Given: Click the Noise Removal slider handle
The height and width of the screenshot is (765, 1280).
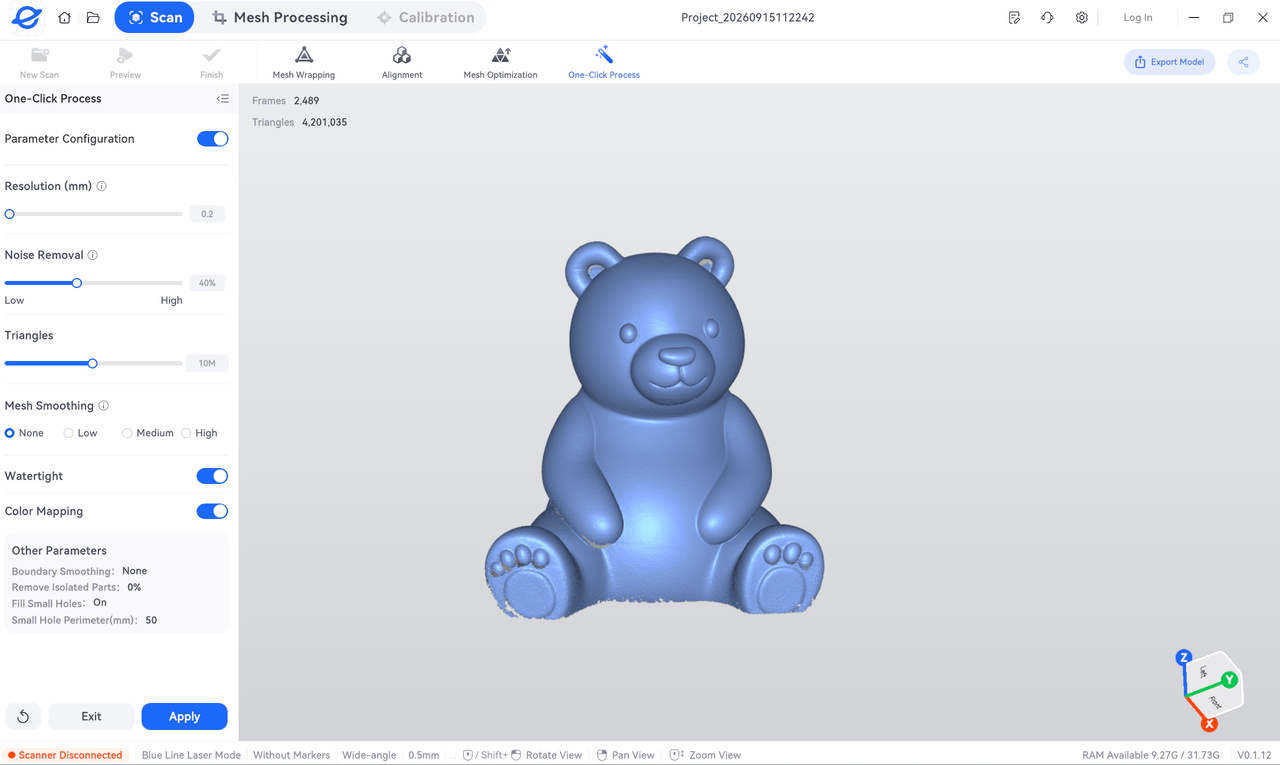Looking at the screenshot, I should pos(77,283).
